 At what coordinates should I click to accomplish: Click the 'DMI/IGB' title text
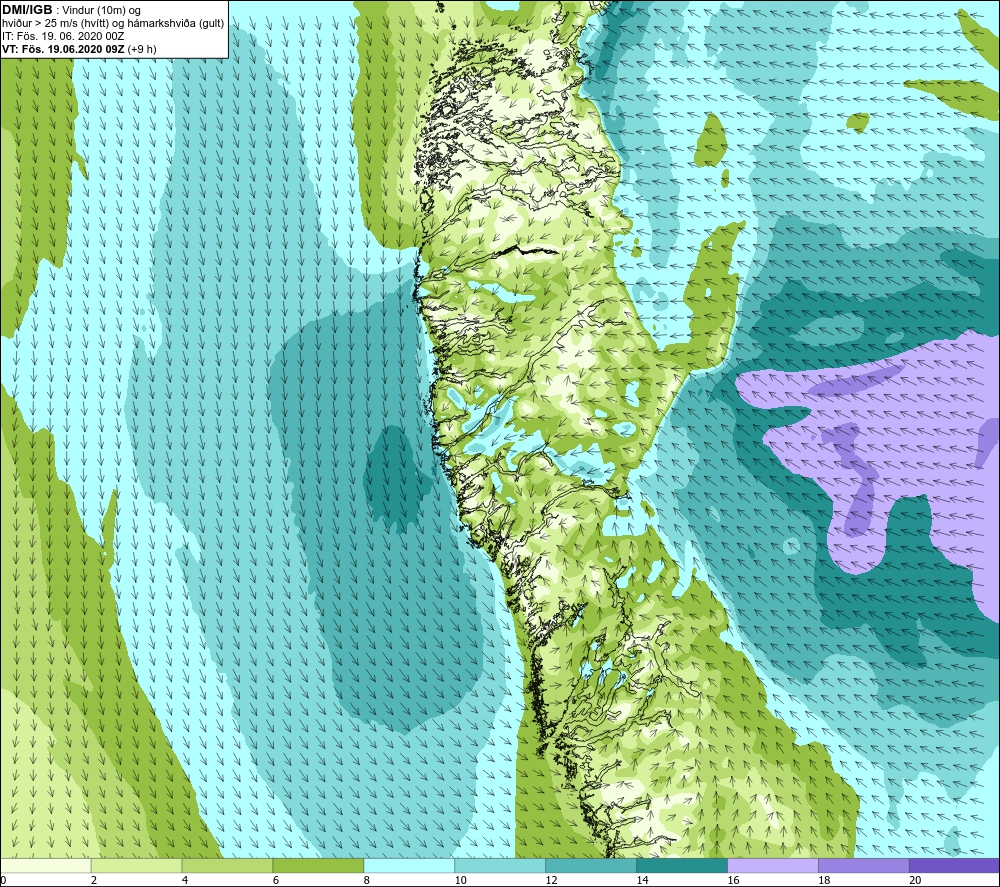point(27,10)
